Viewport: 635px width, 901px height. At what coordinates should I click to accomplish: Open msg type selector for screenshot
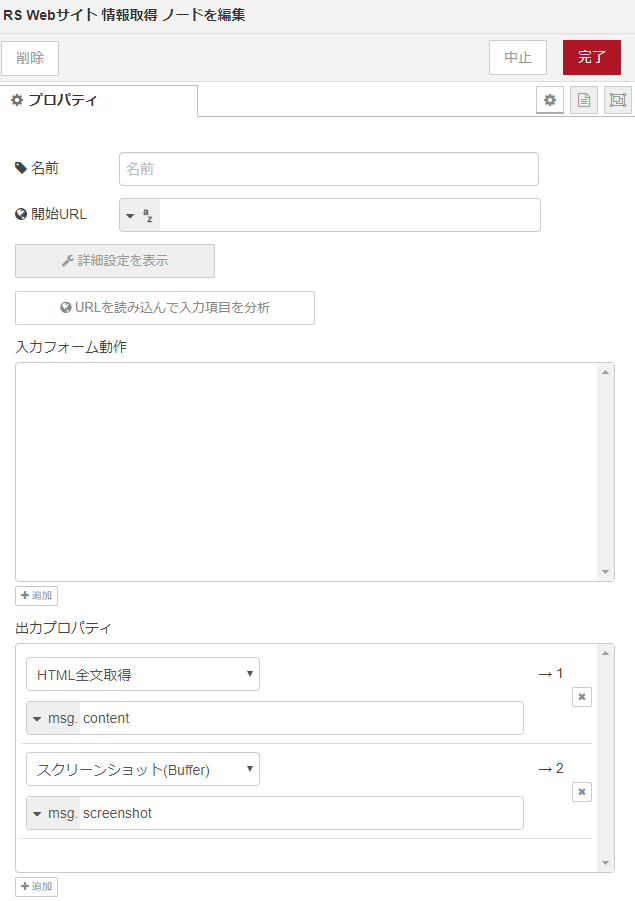tap(53, 813)
